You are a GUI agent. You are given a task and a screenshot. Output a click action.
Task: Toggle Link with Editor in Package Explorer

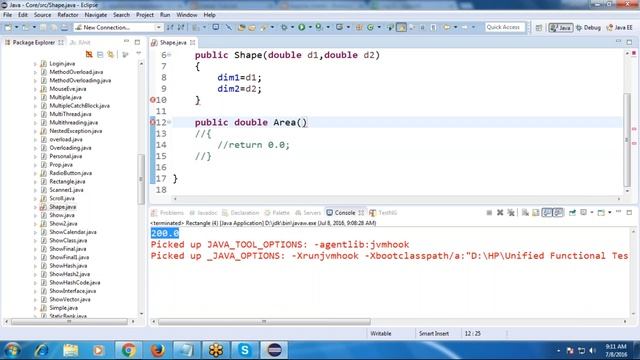(111, 55)
